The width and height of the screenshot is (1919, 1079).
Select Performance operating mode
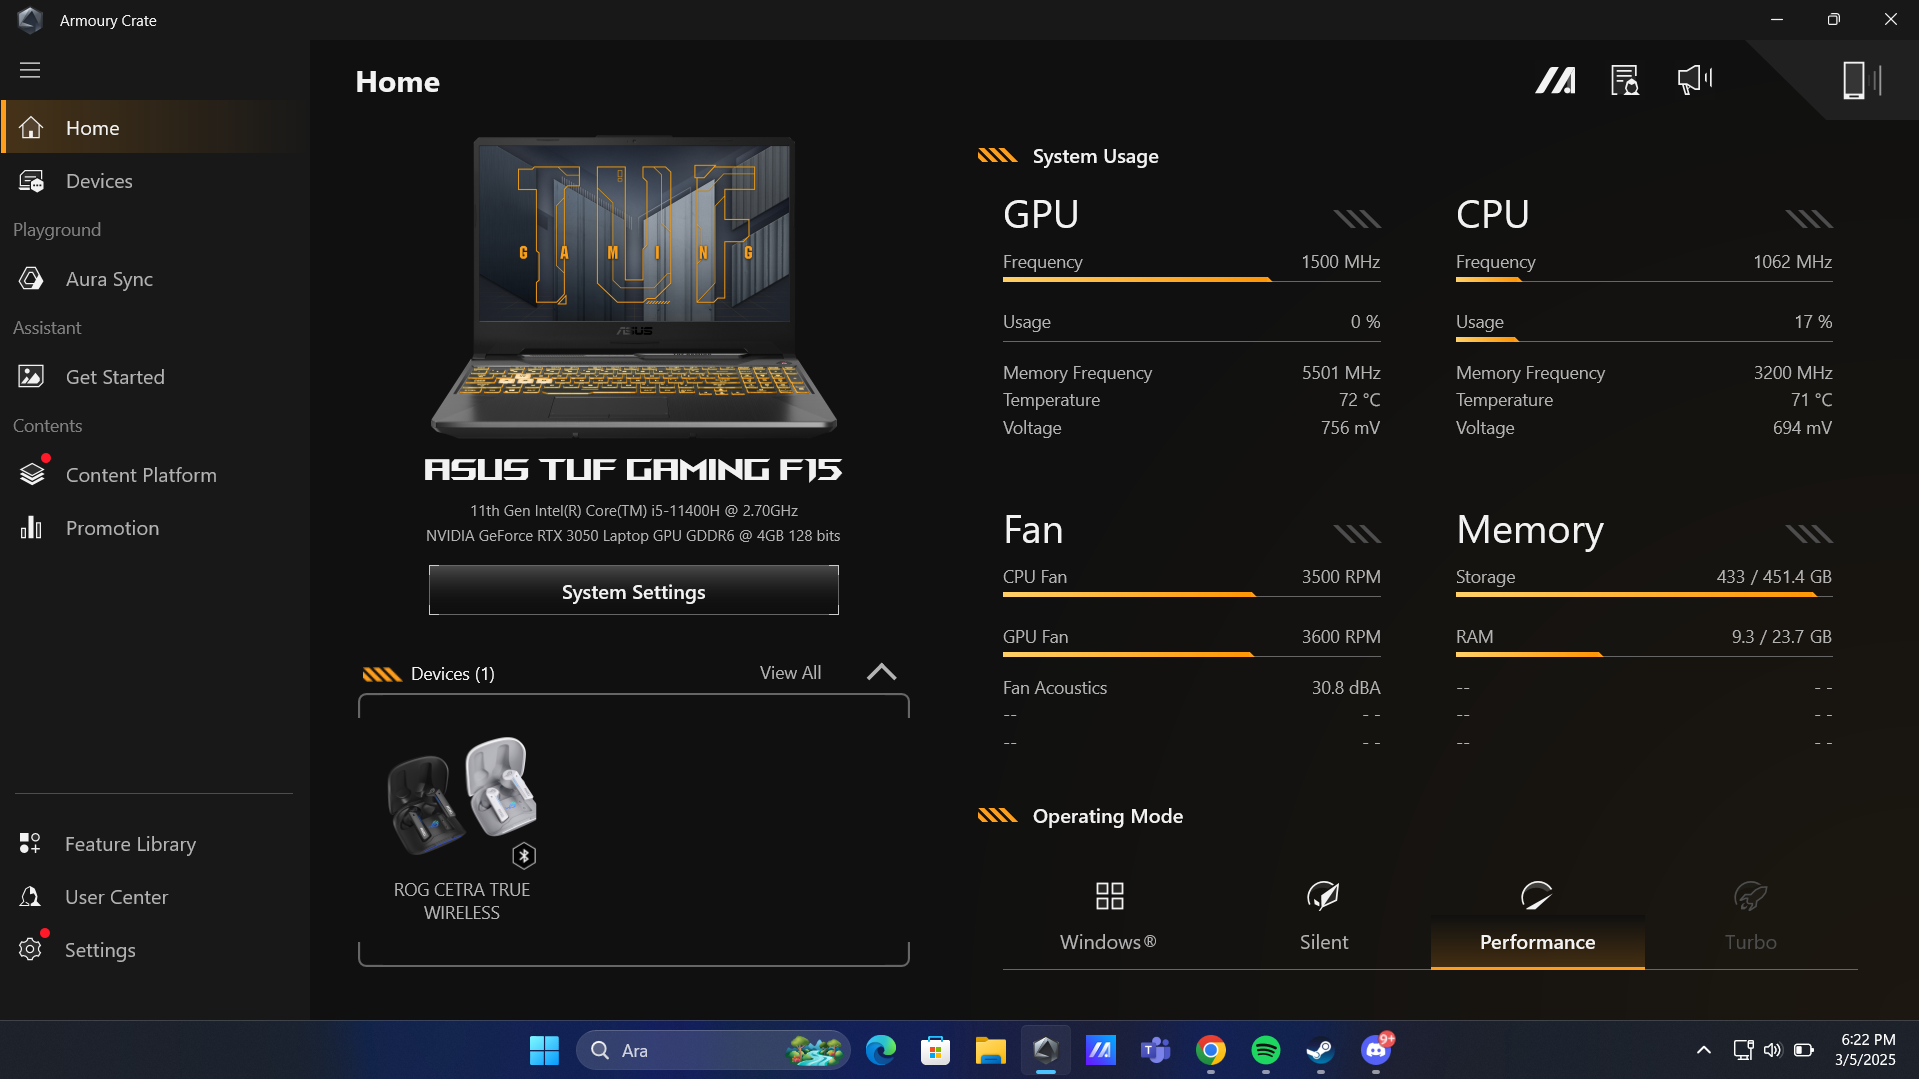tap(1537, 917)
